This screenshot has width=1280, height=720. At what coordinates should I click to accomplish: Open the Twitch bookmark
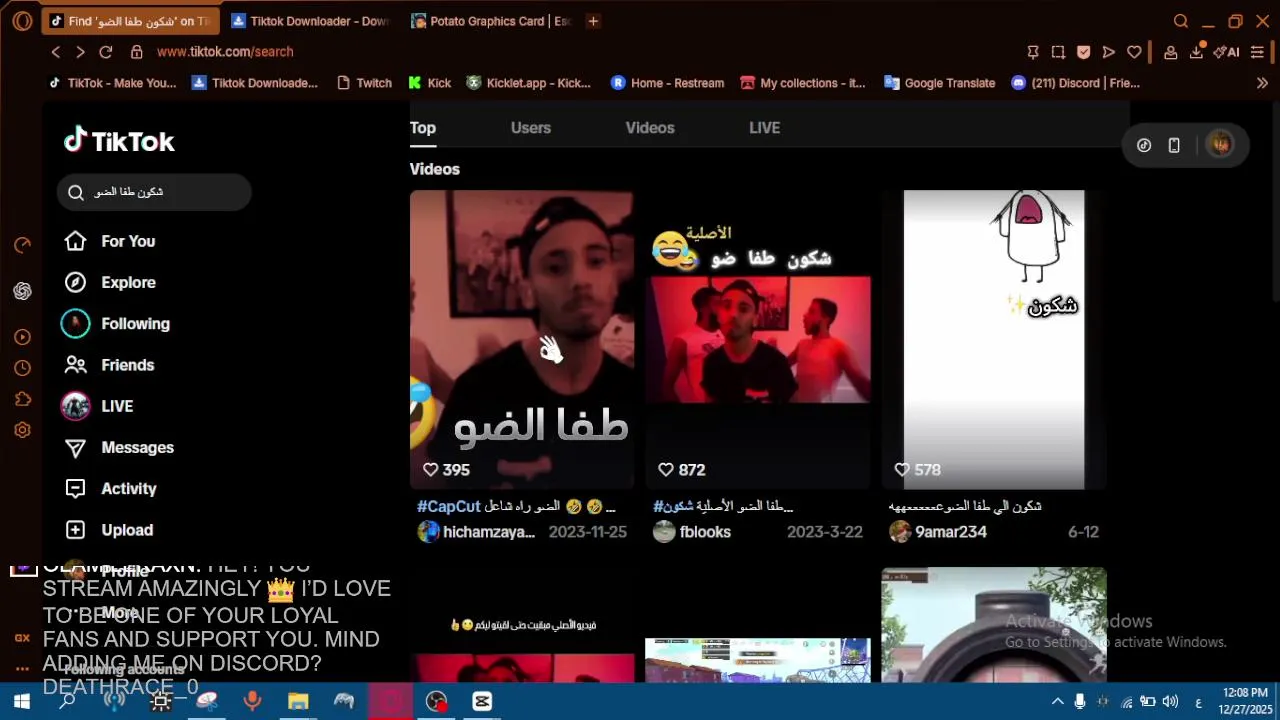(364, 83)
